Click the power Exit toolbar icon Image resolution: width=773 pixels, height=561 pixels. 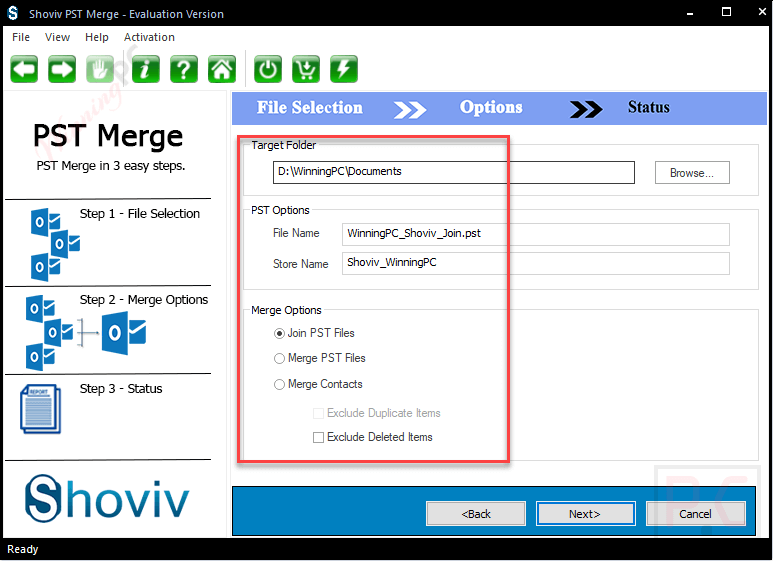point(268,69)
